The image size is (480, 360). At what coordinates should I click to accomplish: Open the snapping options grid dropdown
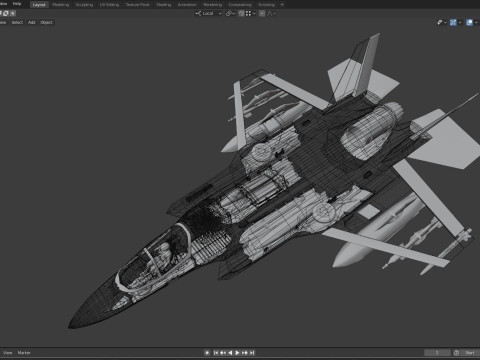(x=250, y=13)
